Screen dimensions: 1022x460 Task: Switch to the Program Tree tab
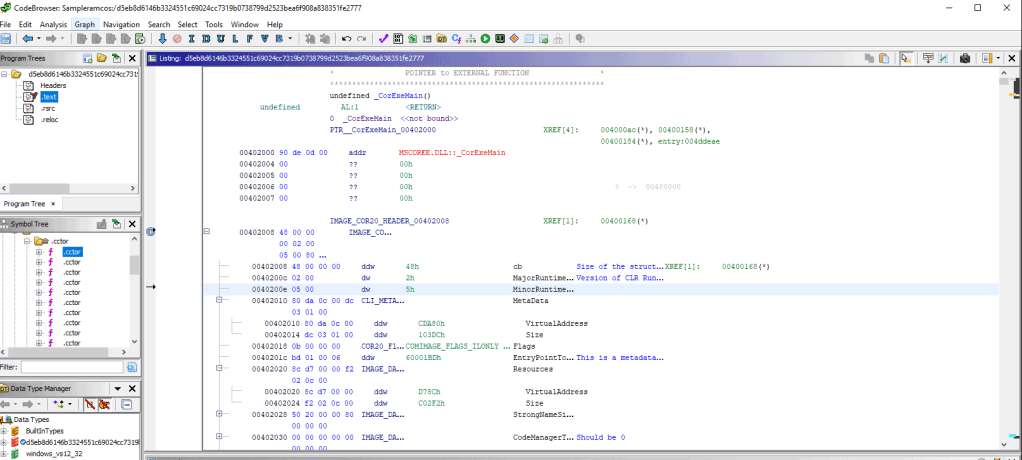coord(23,203)
